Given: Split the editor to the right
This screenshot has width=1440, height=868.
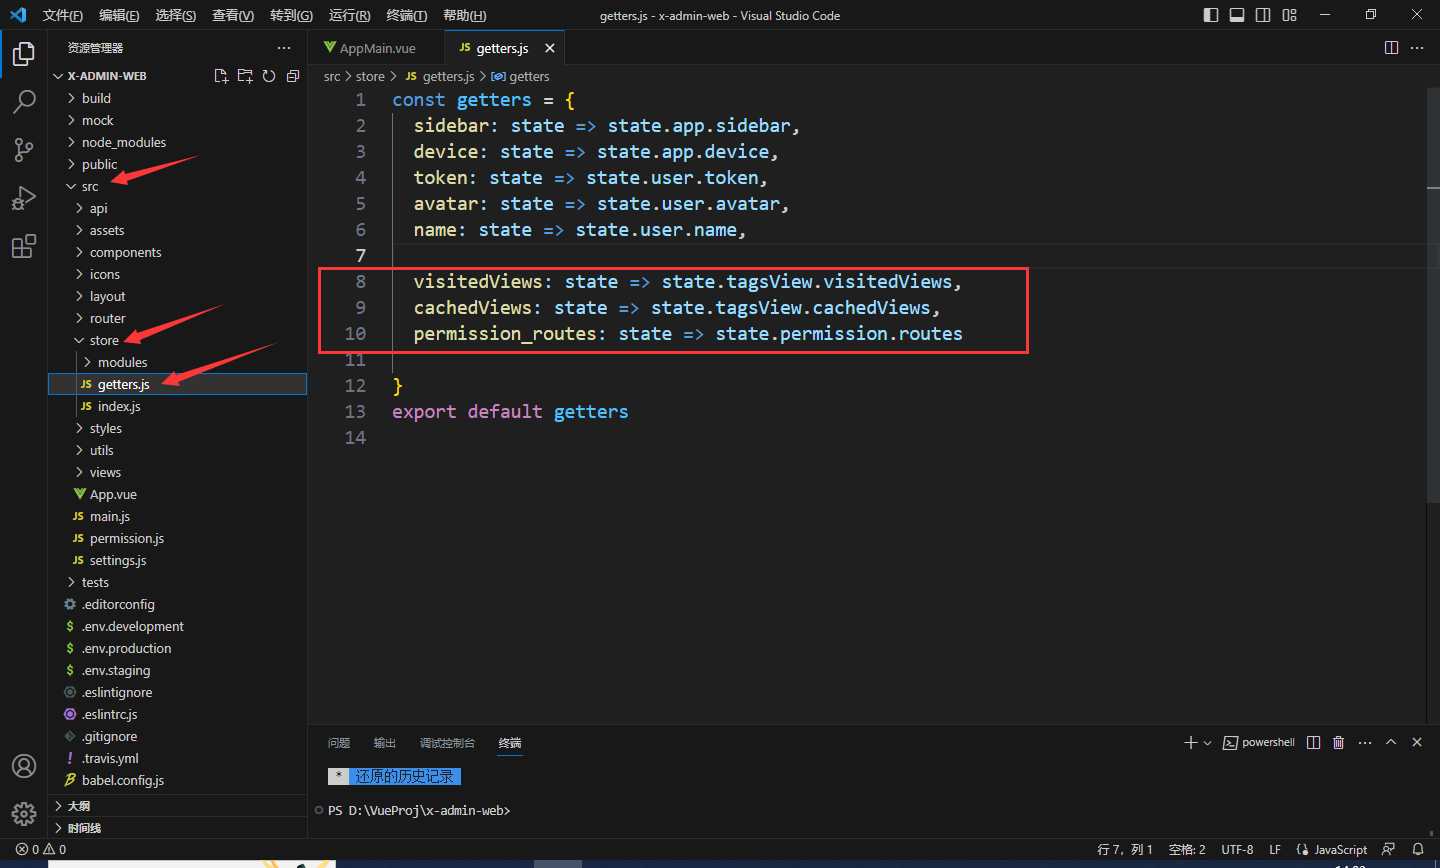Looking at the screenshot, I should (x=1391, y=48).
